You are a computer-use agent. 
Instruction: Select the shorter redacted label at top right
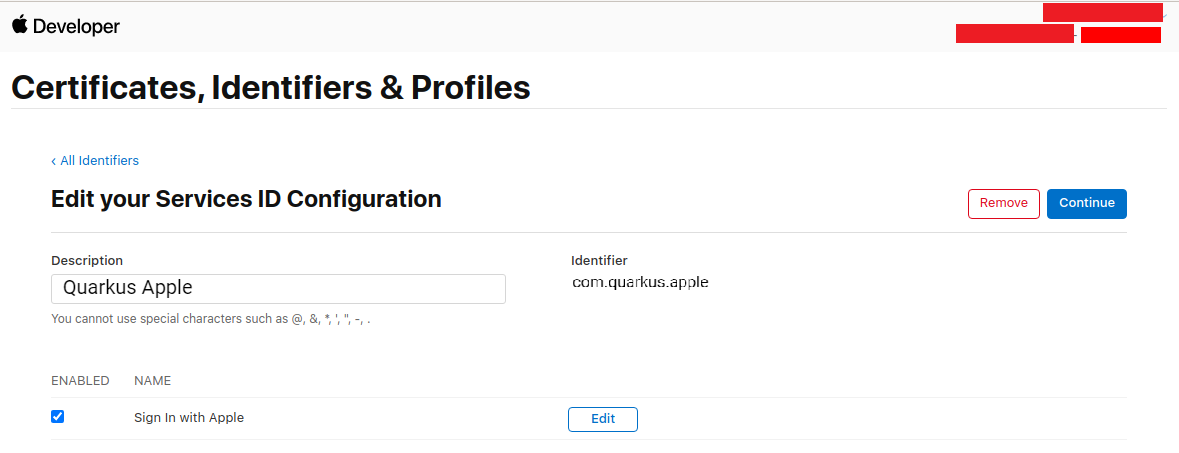[x=1120, y=35]
